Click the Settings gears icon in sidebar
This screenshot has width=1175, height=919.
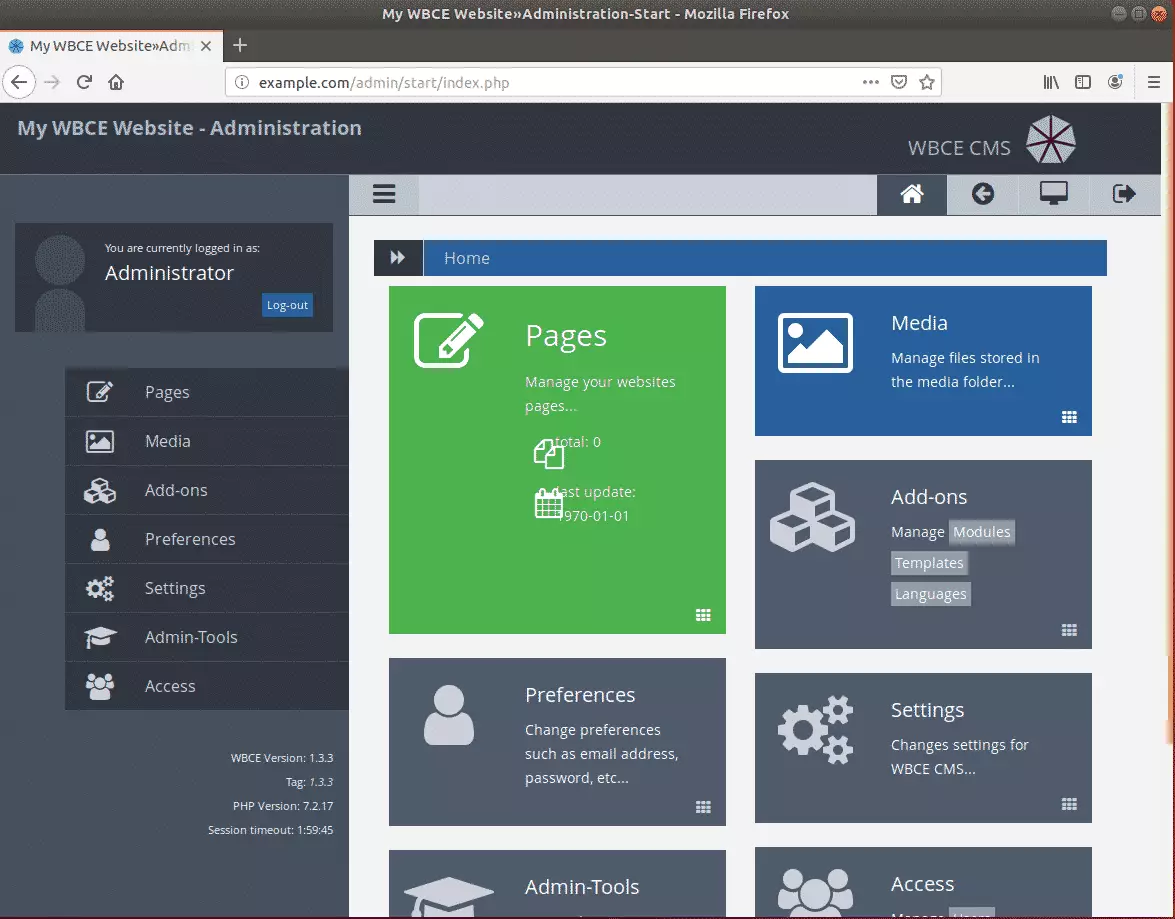(100, 588)
